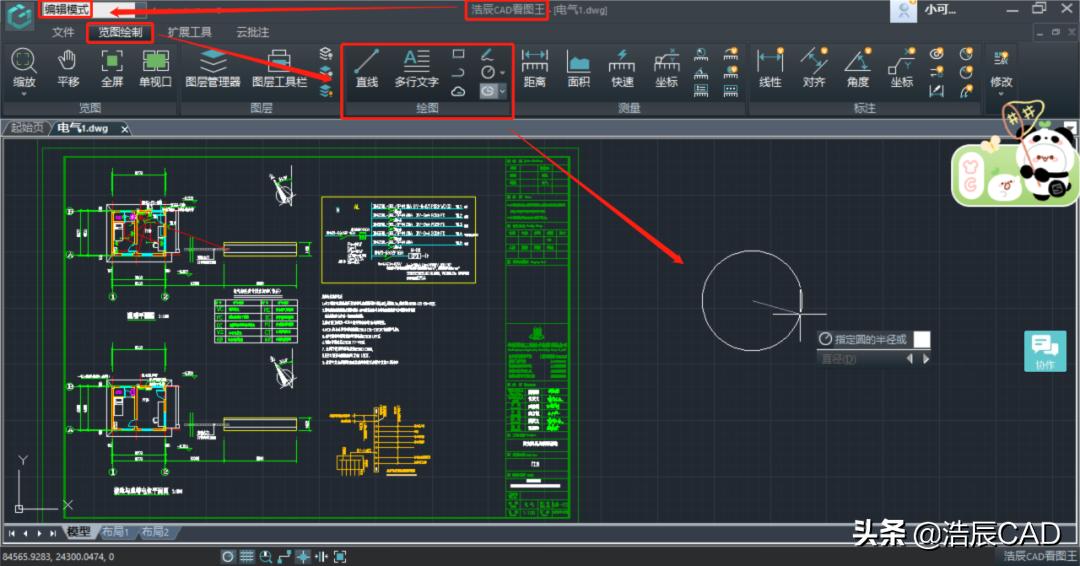This screenshot has width=1080, height=566.
Task: Click the 线性 linear dimension tool
Action: click(770, 68)
